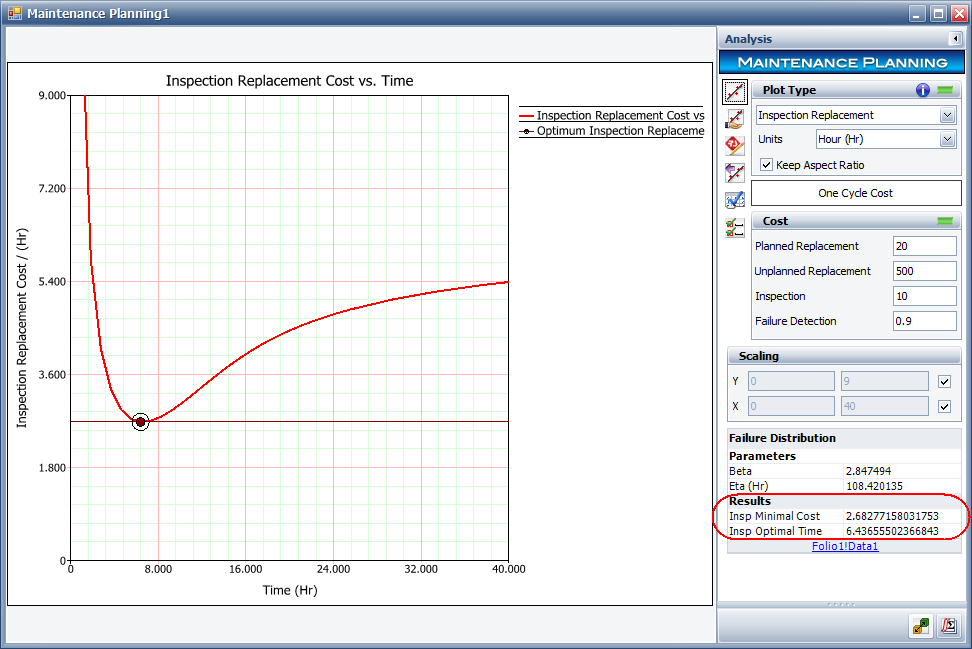
Task: Click the green-and-yellow linked boxes icon at panel bottom
Action: (921, 625)
